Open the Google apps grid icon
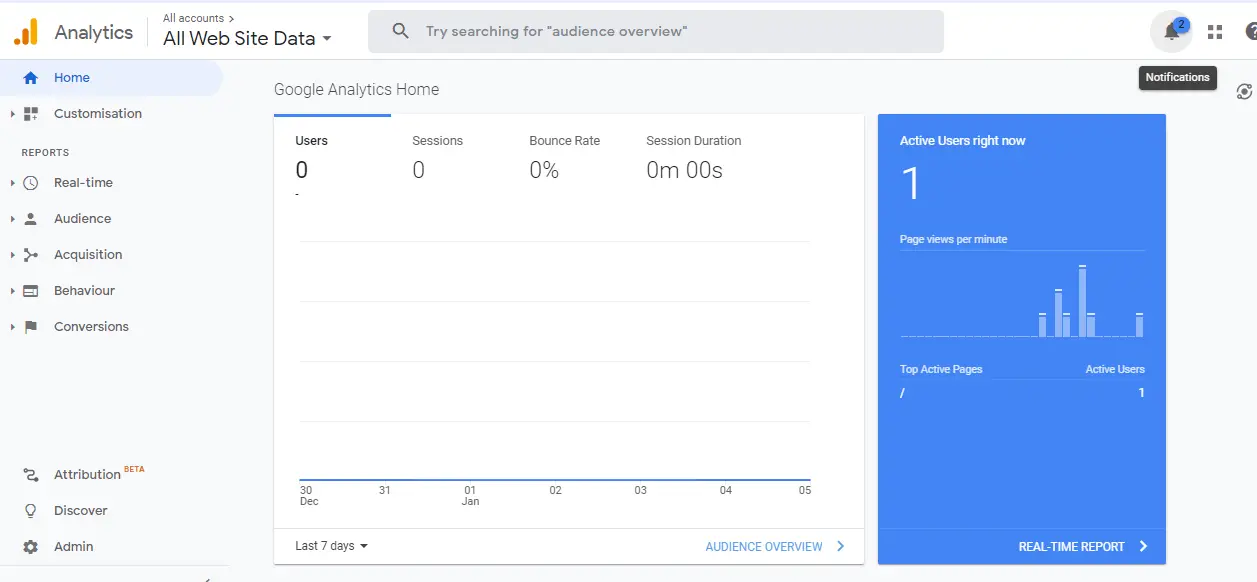This screenshot has width=1257, height=582. point(1215,32)
